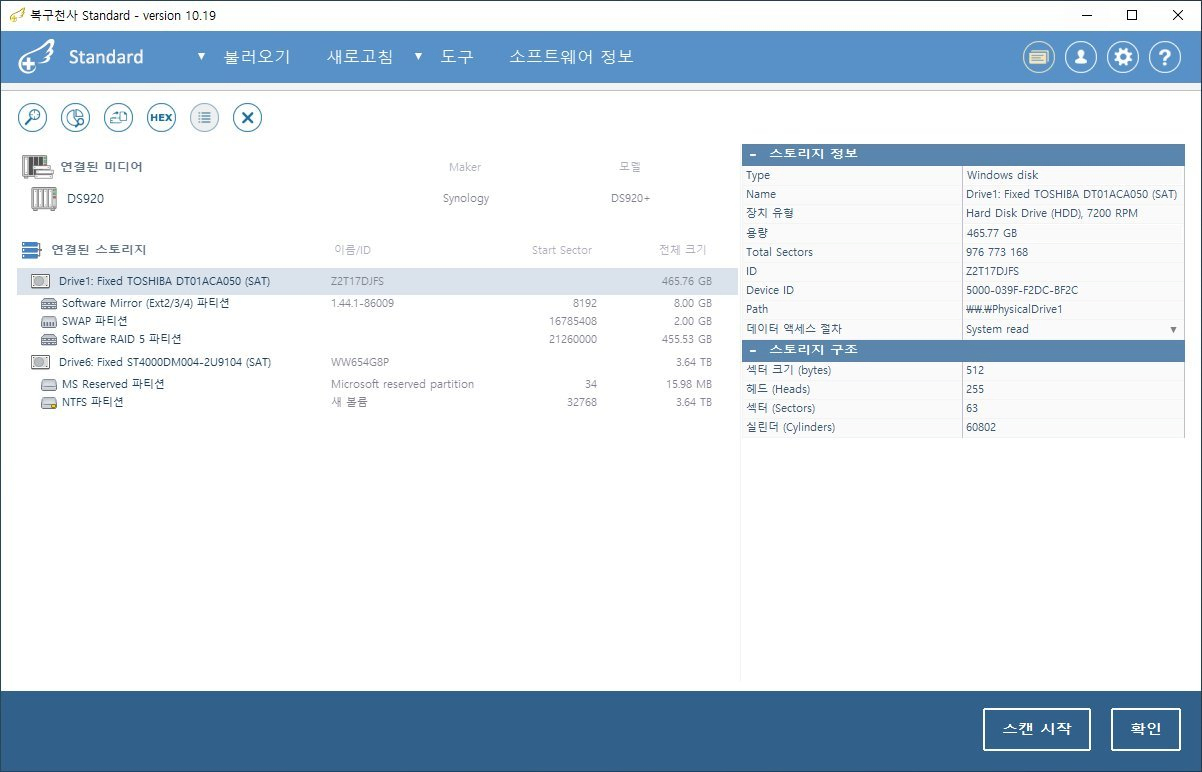
Task: Open the 도구 menu
Action: [457, 57]
